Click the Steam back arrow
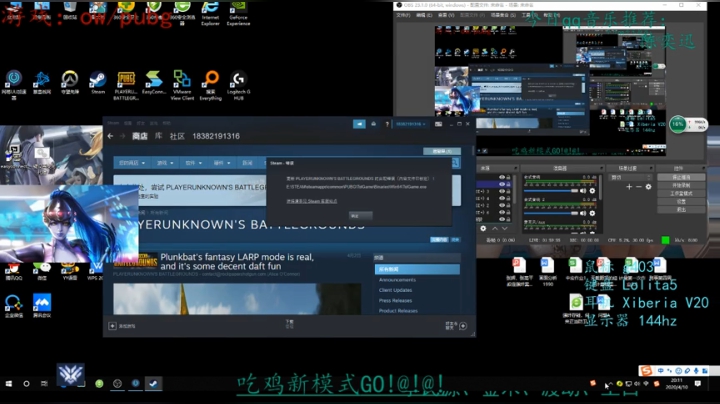The image size is (720, 404). tap(110, 136)
